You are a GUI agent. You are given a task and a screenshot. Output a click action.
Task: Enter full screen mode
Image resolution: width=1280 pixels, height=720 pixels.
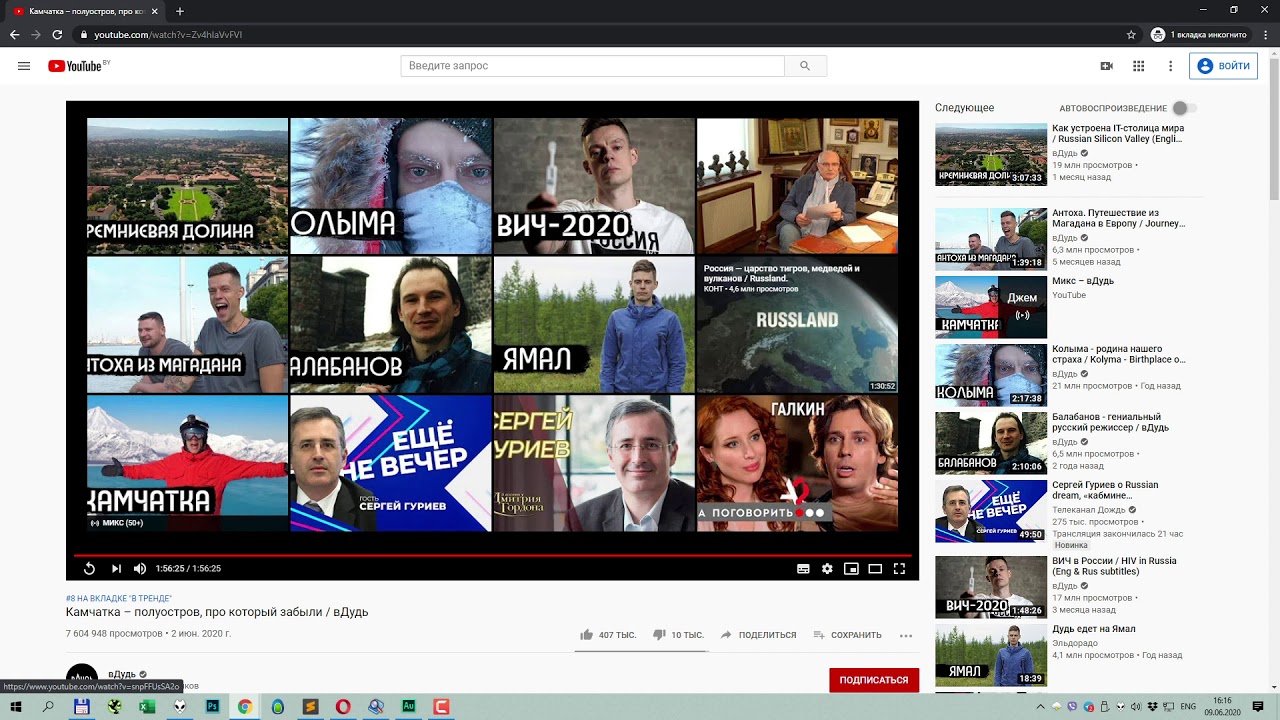(899, 568)
